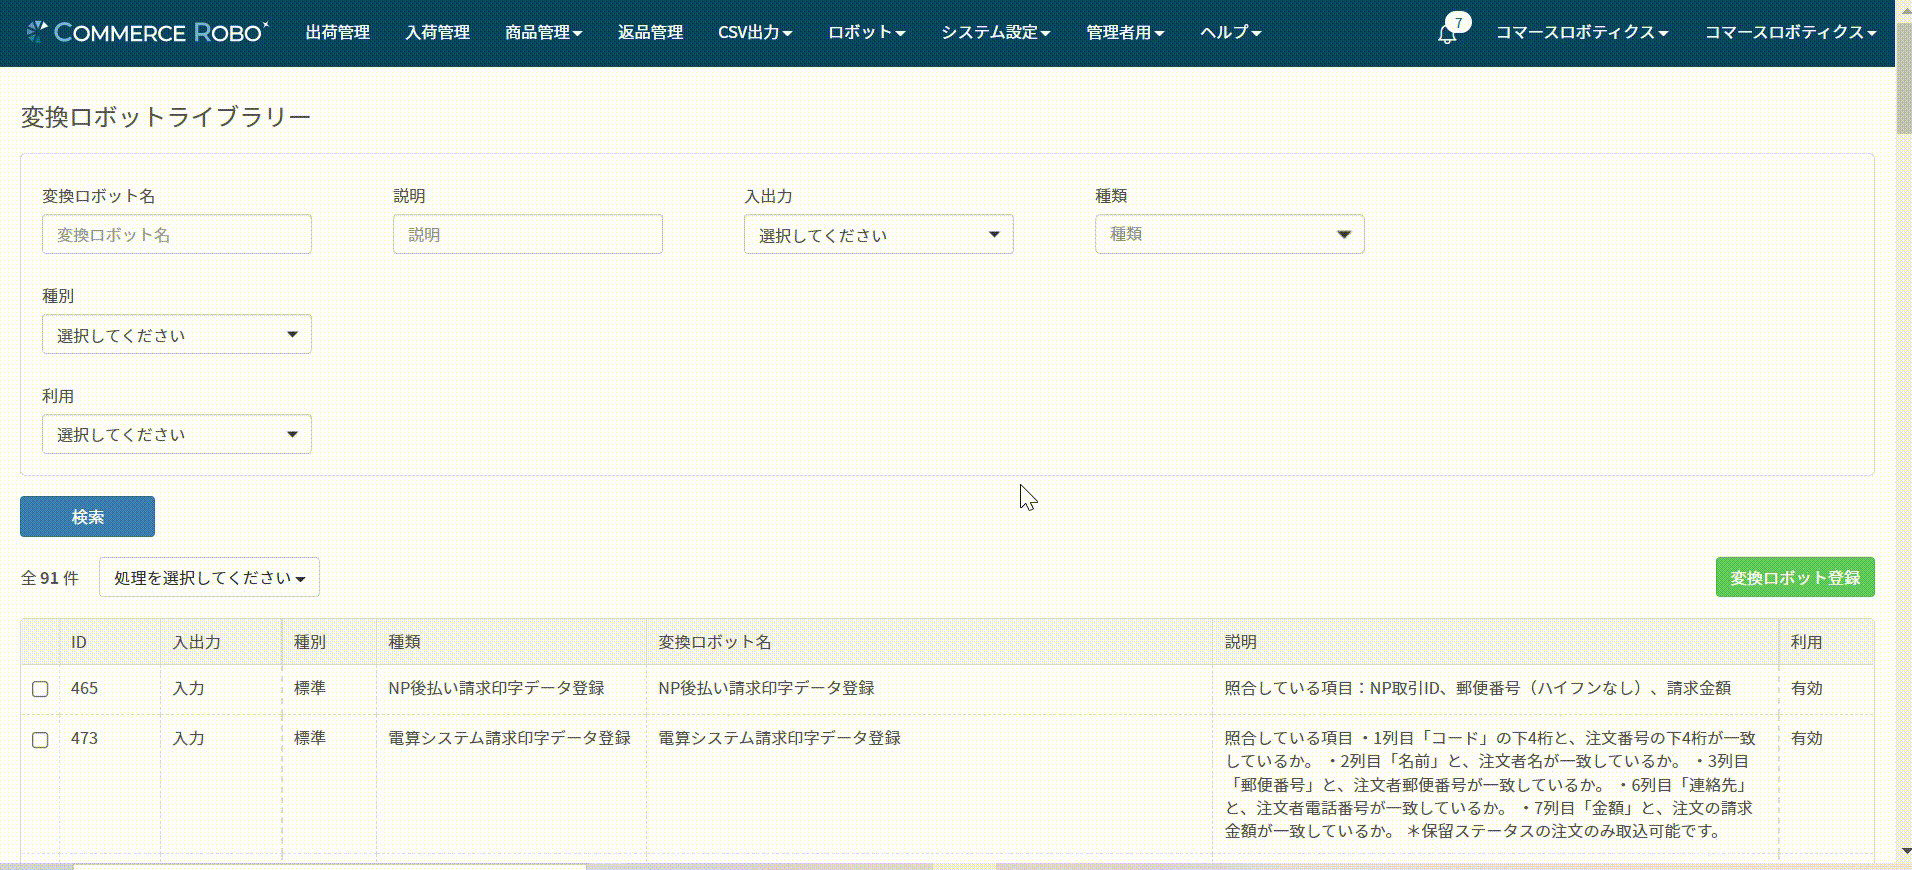The width and height of the screenshot is (1912, 870).
Task: Click 有効 status in row 465
Action: pyautogui.click(x=1806, y=688)
